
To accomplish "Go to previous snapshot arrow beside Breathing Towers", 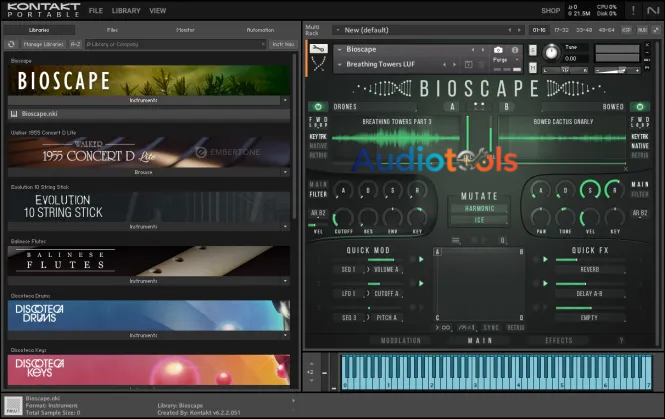I will (x=444, y=64).
